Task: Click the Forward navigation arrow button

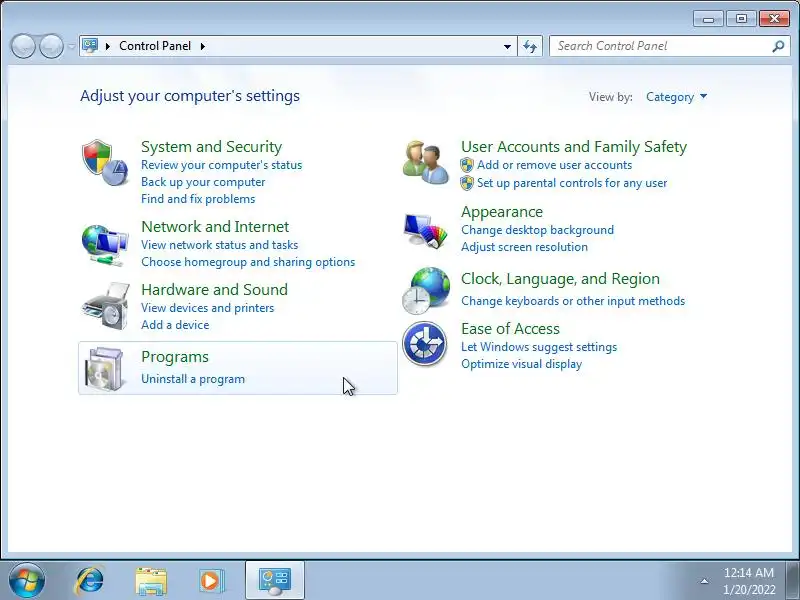Action: click(x=51, y=46)
